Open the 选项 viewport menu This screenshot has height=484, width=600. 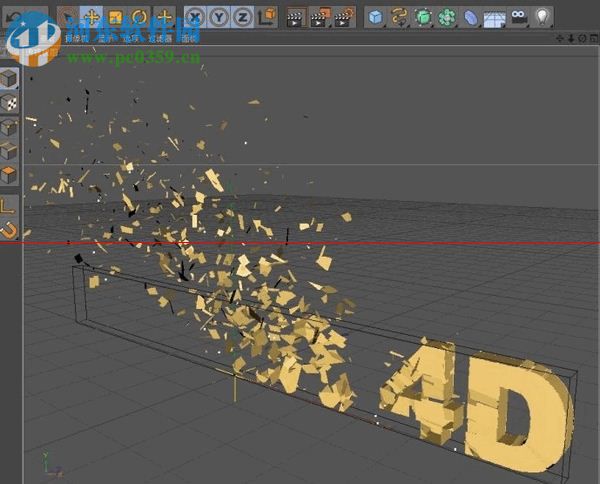[x=130, y=39]
